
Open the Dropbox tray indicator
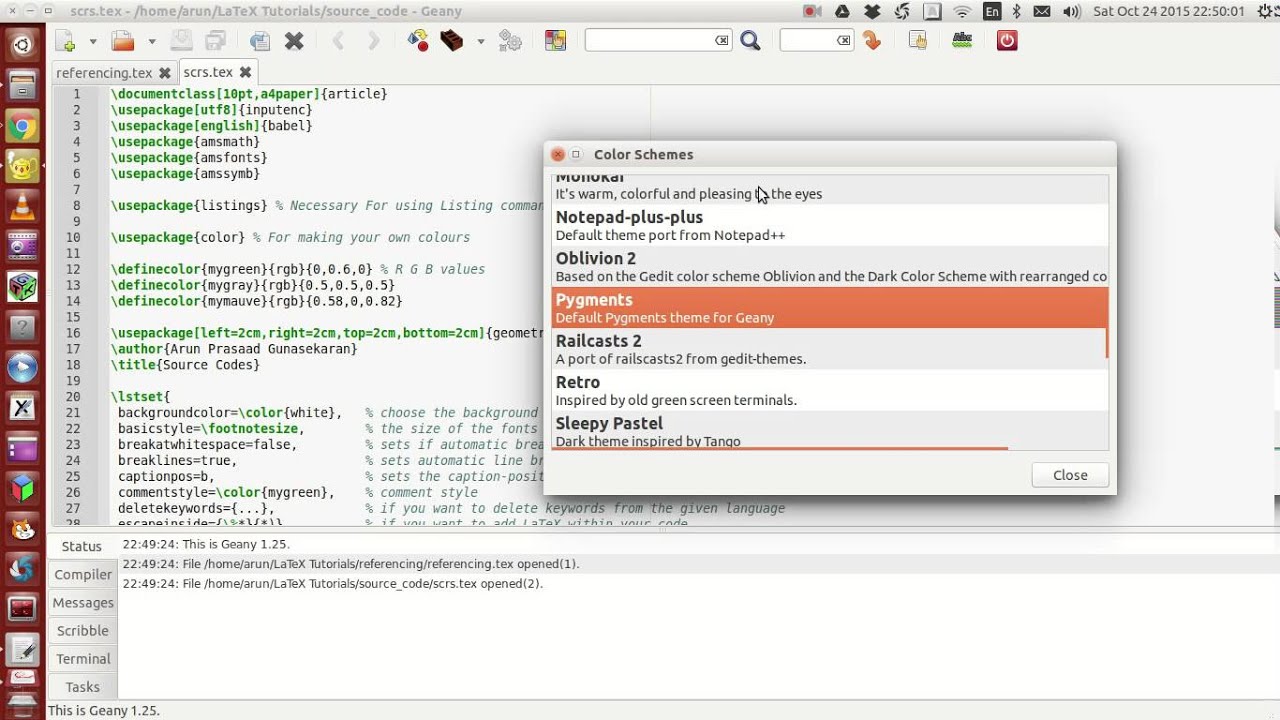pos(872,12)
